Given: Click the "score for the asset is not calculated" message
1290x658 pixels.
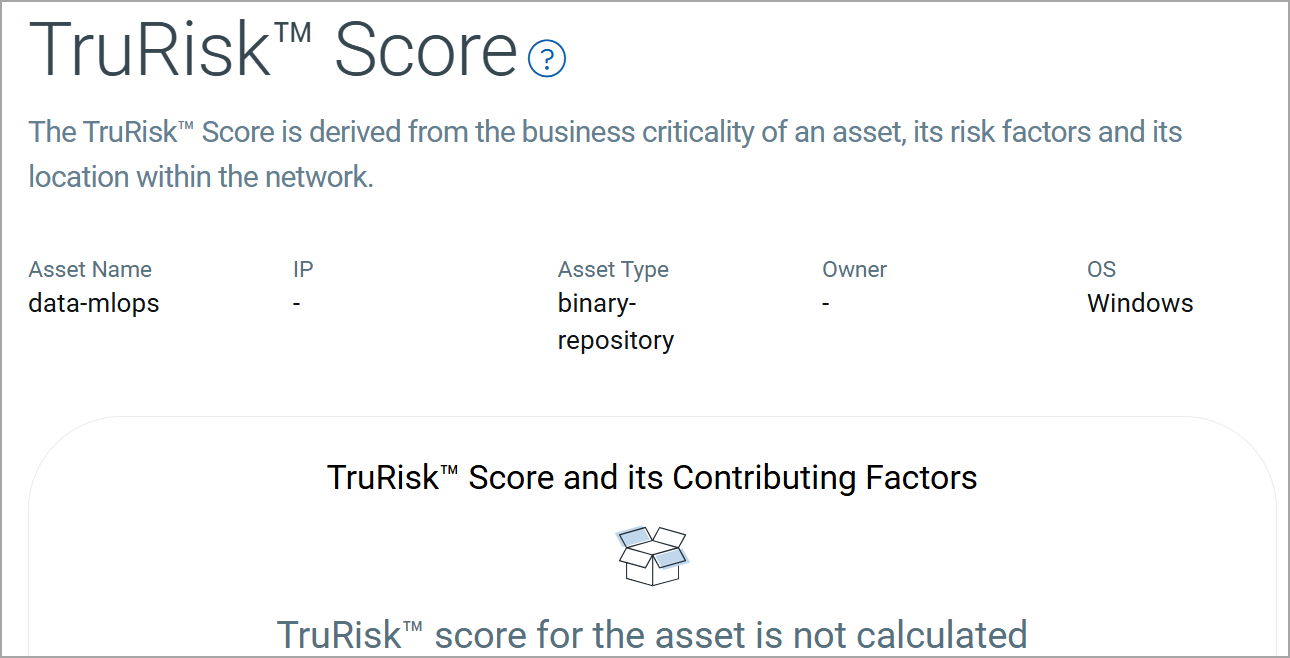Looking at the screenshot, I should pos(652,634).
